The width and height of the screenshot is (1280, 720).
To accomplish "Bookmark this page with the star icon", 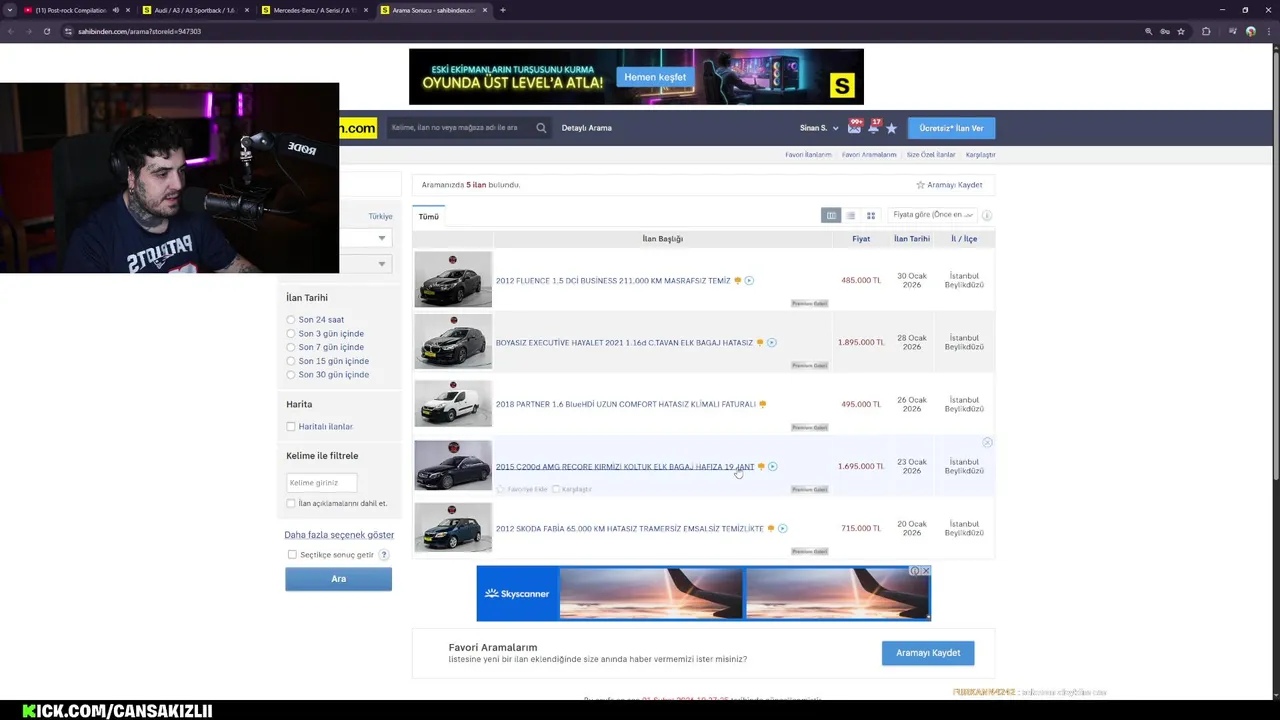I will 1181,31.
